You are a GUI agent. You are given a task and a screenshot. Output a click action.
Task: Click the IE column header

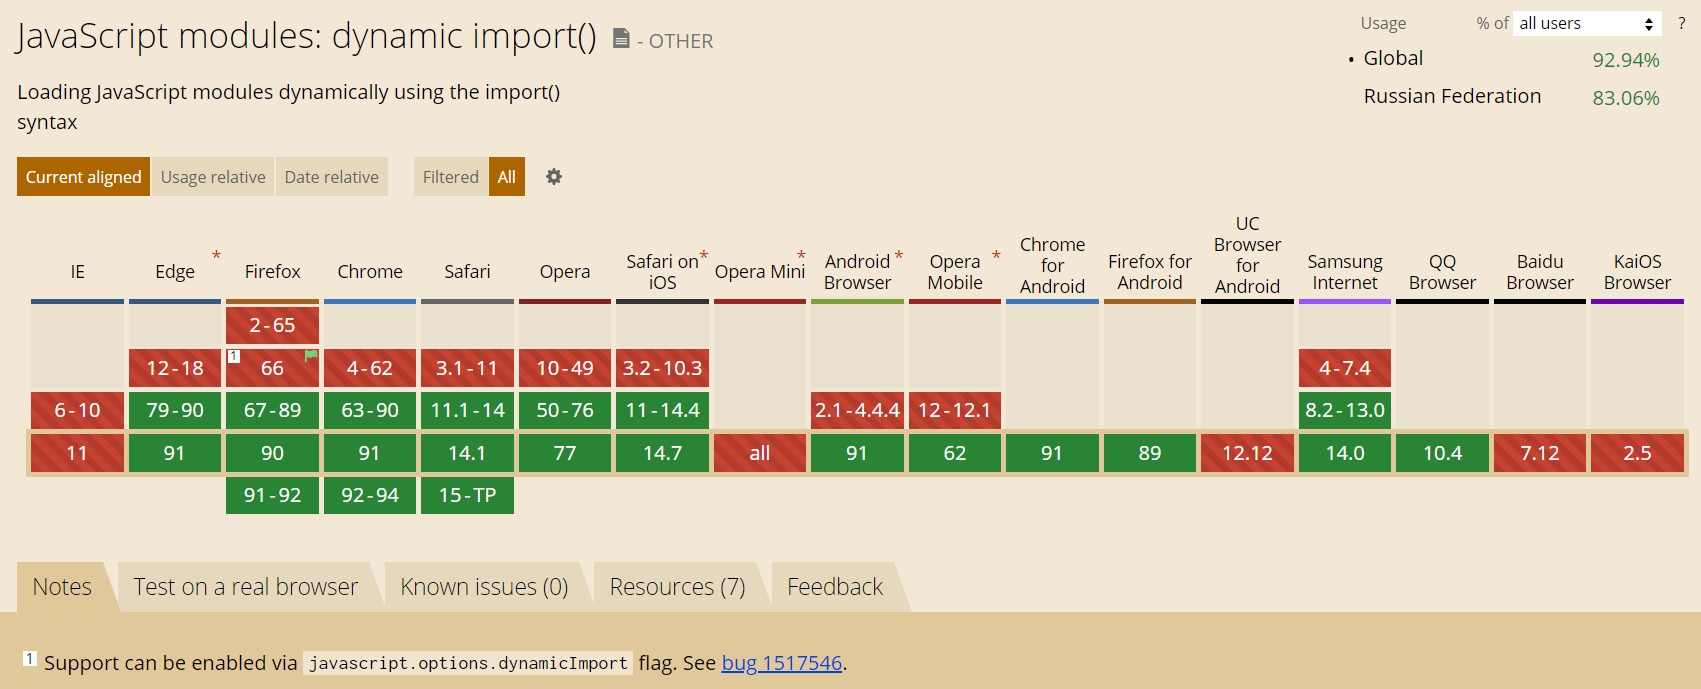[x=78, y=272]
